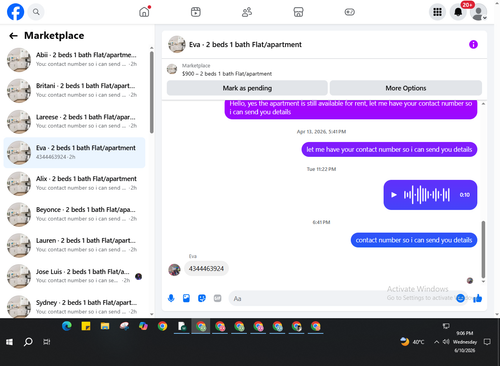The width and height of the screenshot is (500, 366).
Task: Open the Friends tab icon
Action: click(247, 12)
